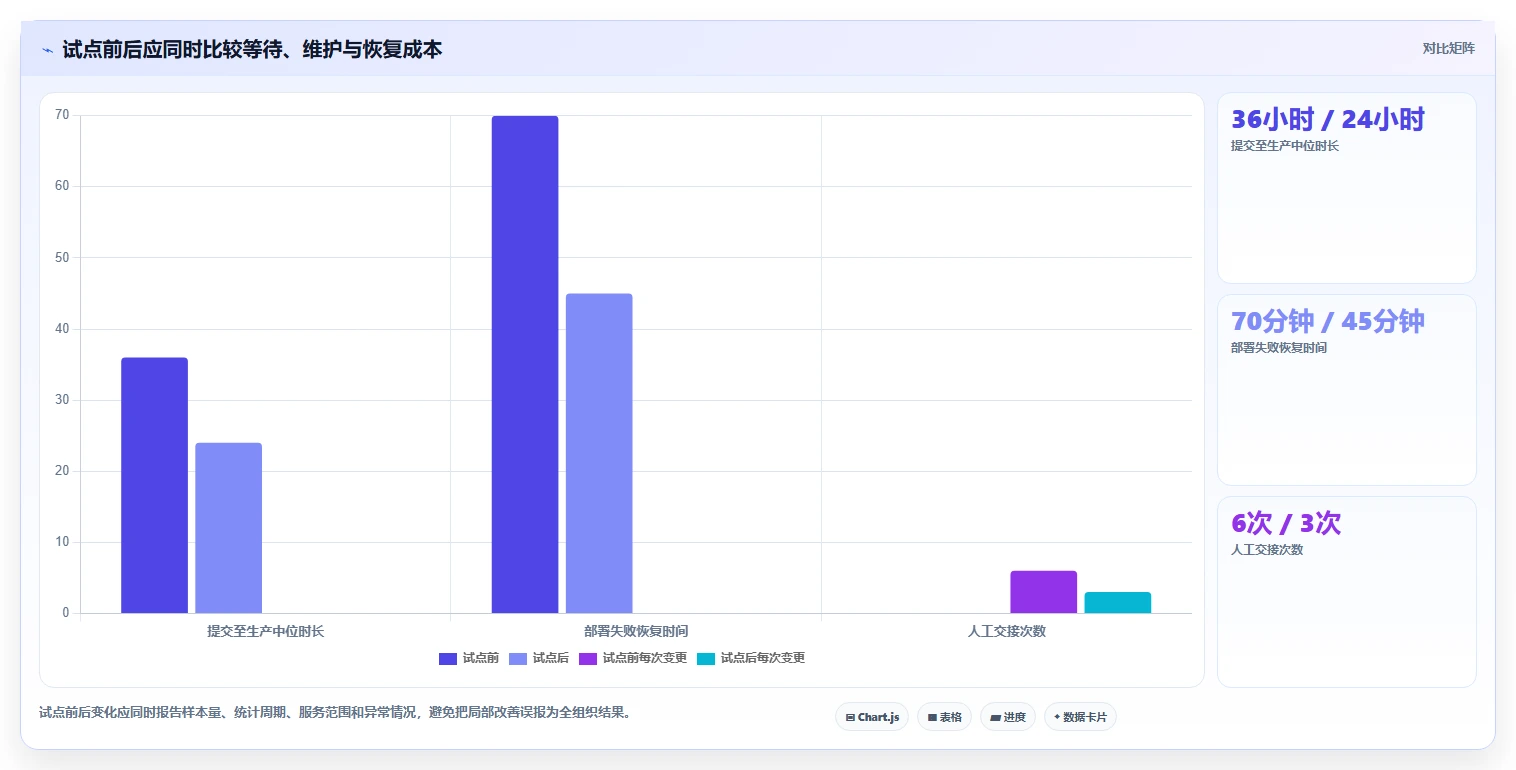Click the lightning icon beside the panel title
Image resolution: width=1516 pixels, height=770 pixels.
point(48,50)
